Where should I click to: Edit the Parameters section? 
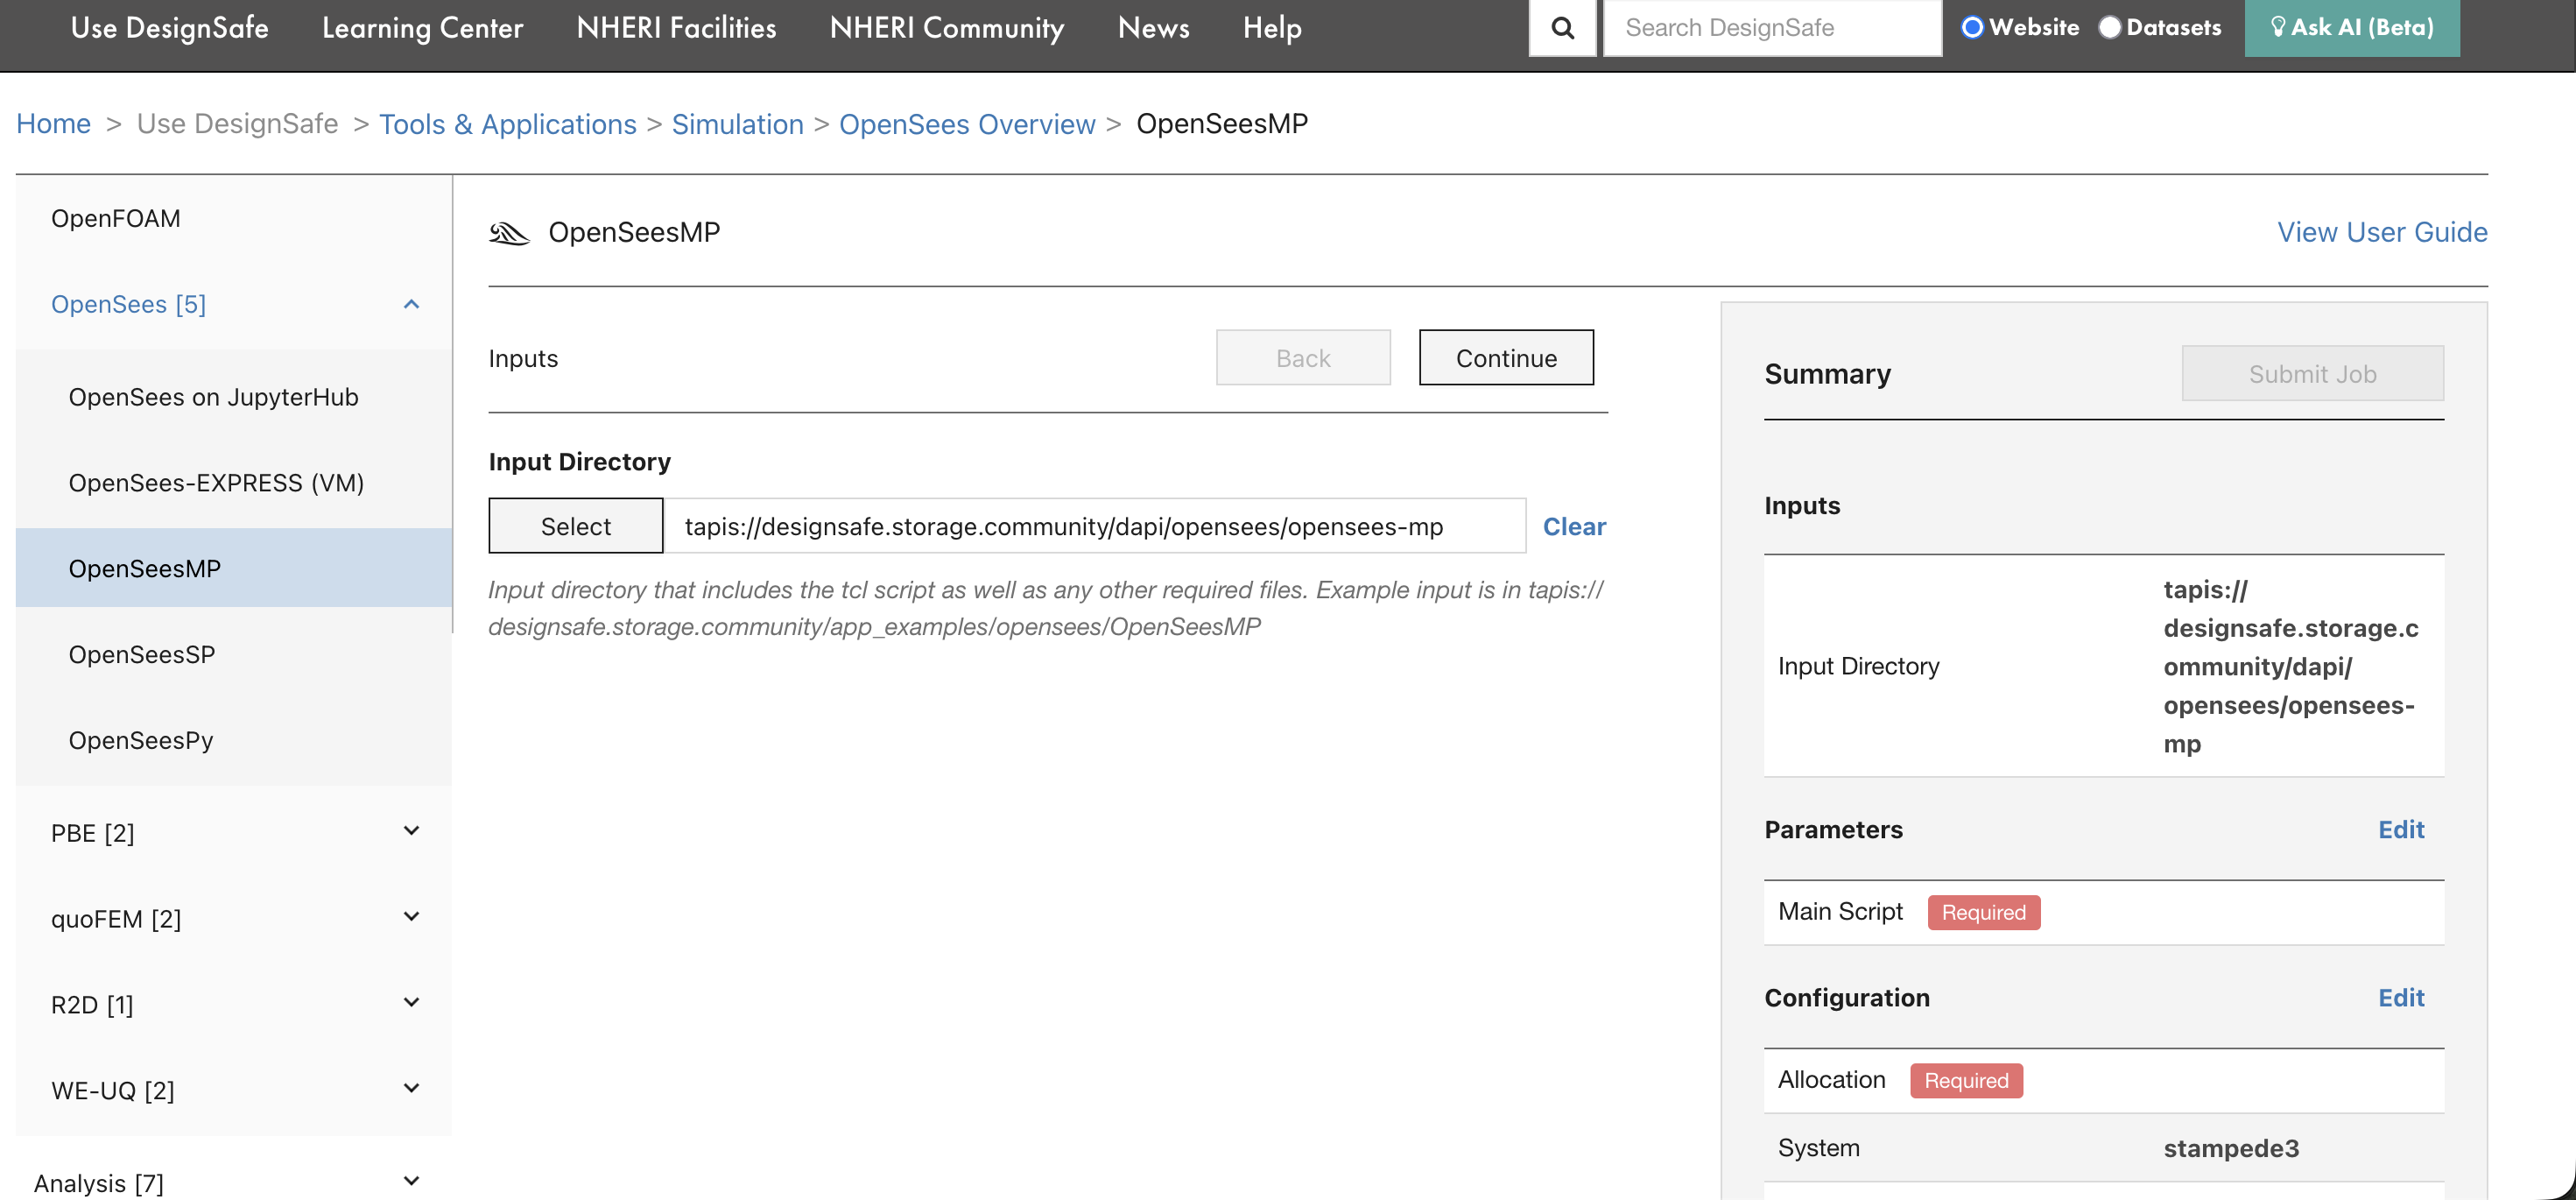coord(2401,830)
